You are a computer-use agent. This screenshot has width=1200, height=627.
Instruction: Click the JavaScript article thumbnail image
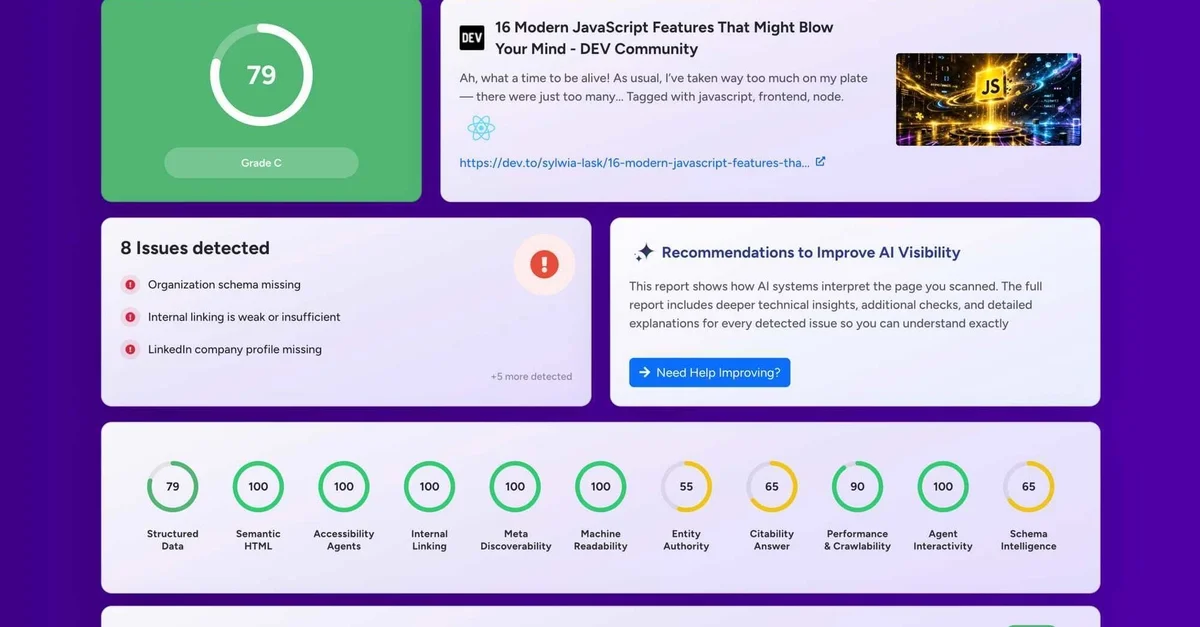pos(988,99)
